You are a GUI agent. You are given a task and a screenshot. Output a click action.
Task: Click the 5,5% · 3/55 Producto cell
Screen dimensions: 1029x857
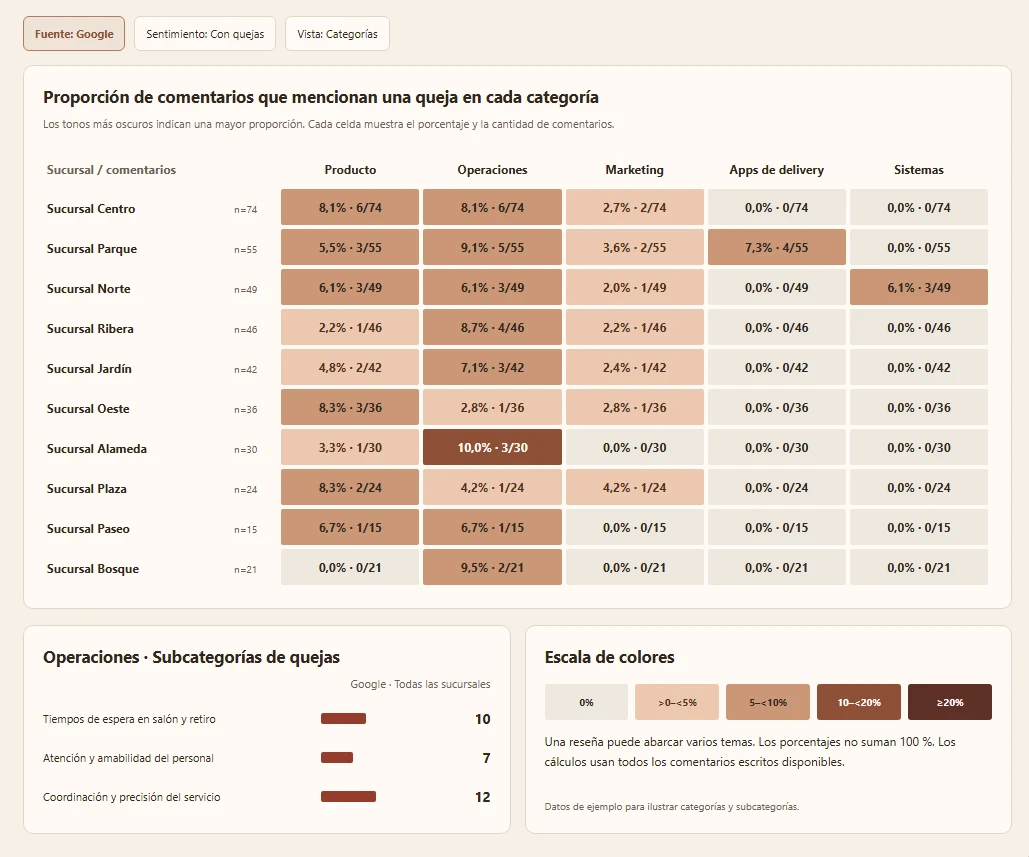click(350, 247)
